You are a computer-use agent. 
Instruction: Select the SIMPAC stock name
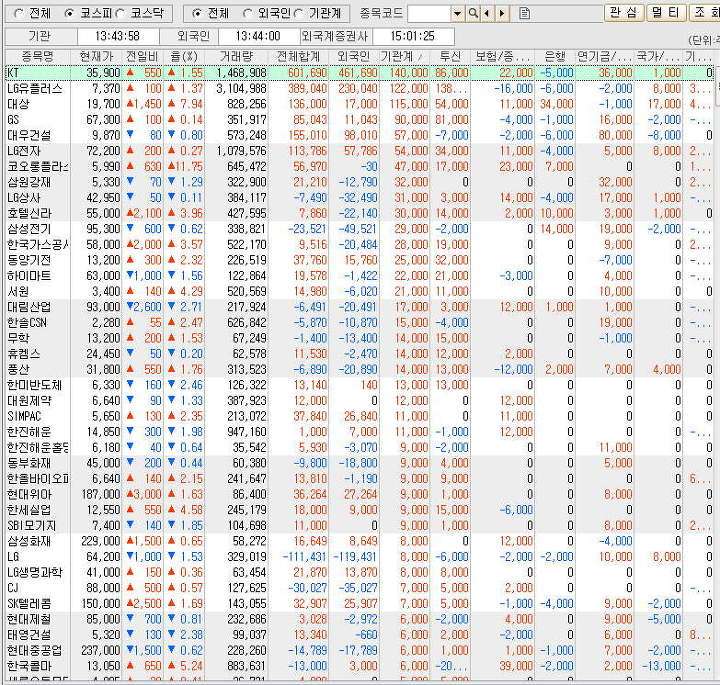pyautogui.click(x=24, y=416)
